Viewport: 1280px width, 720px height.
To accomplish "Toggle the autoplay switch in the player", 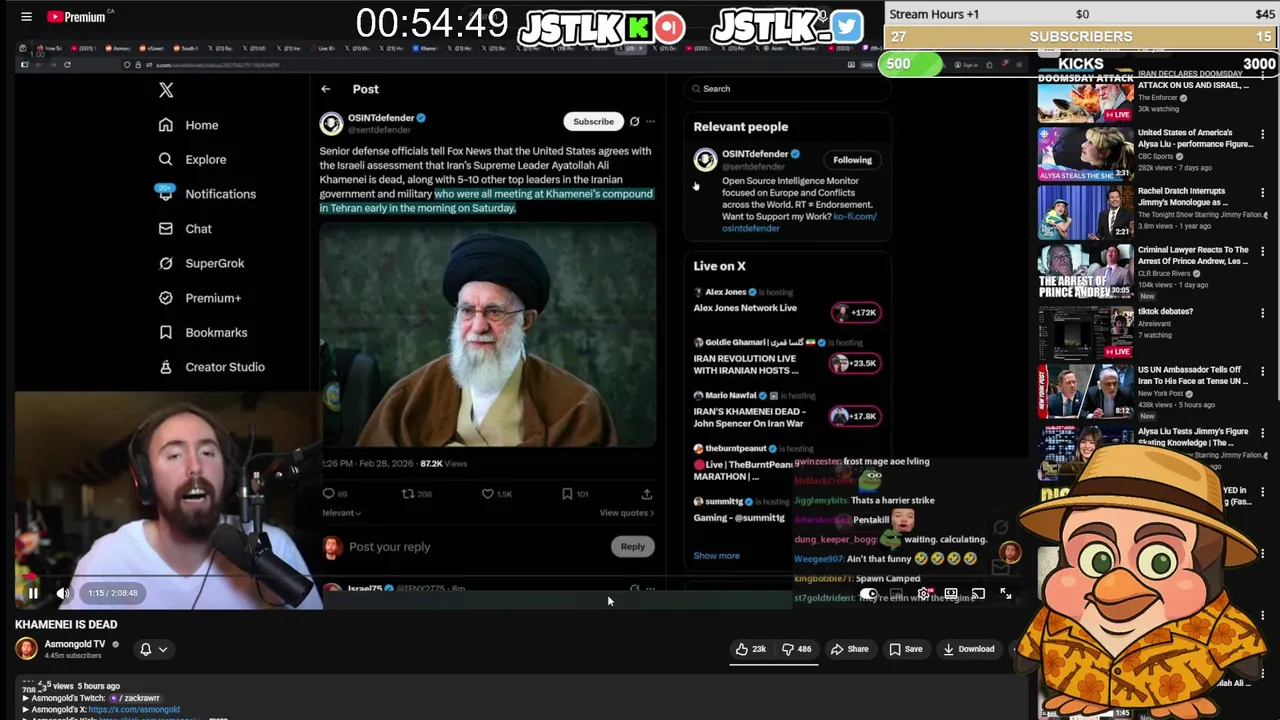I will (x=868, y=594).
